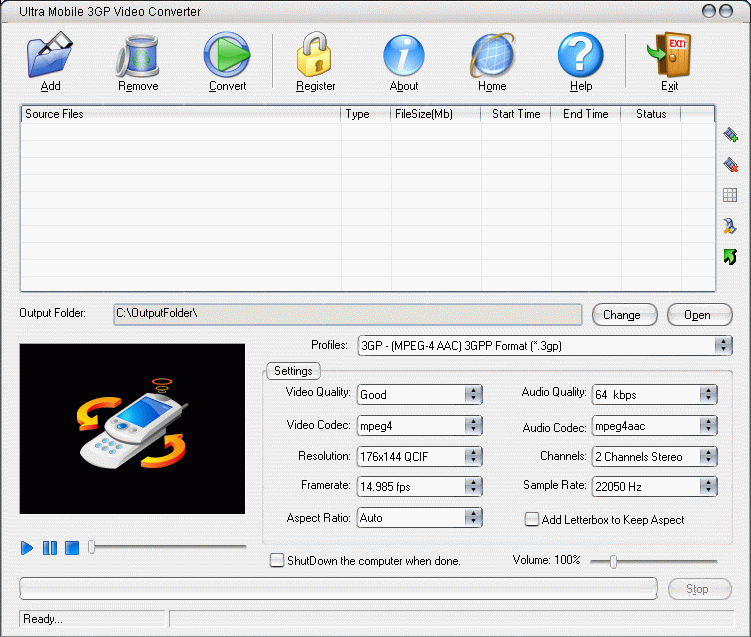Viewport: 751px width, 637px height.
Task: Click the first round title bar button
Action: click(709, 11)
